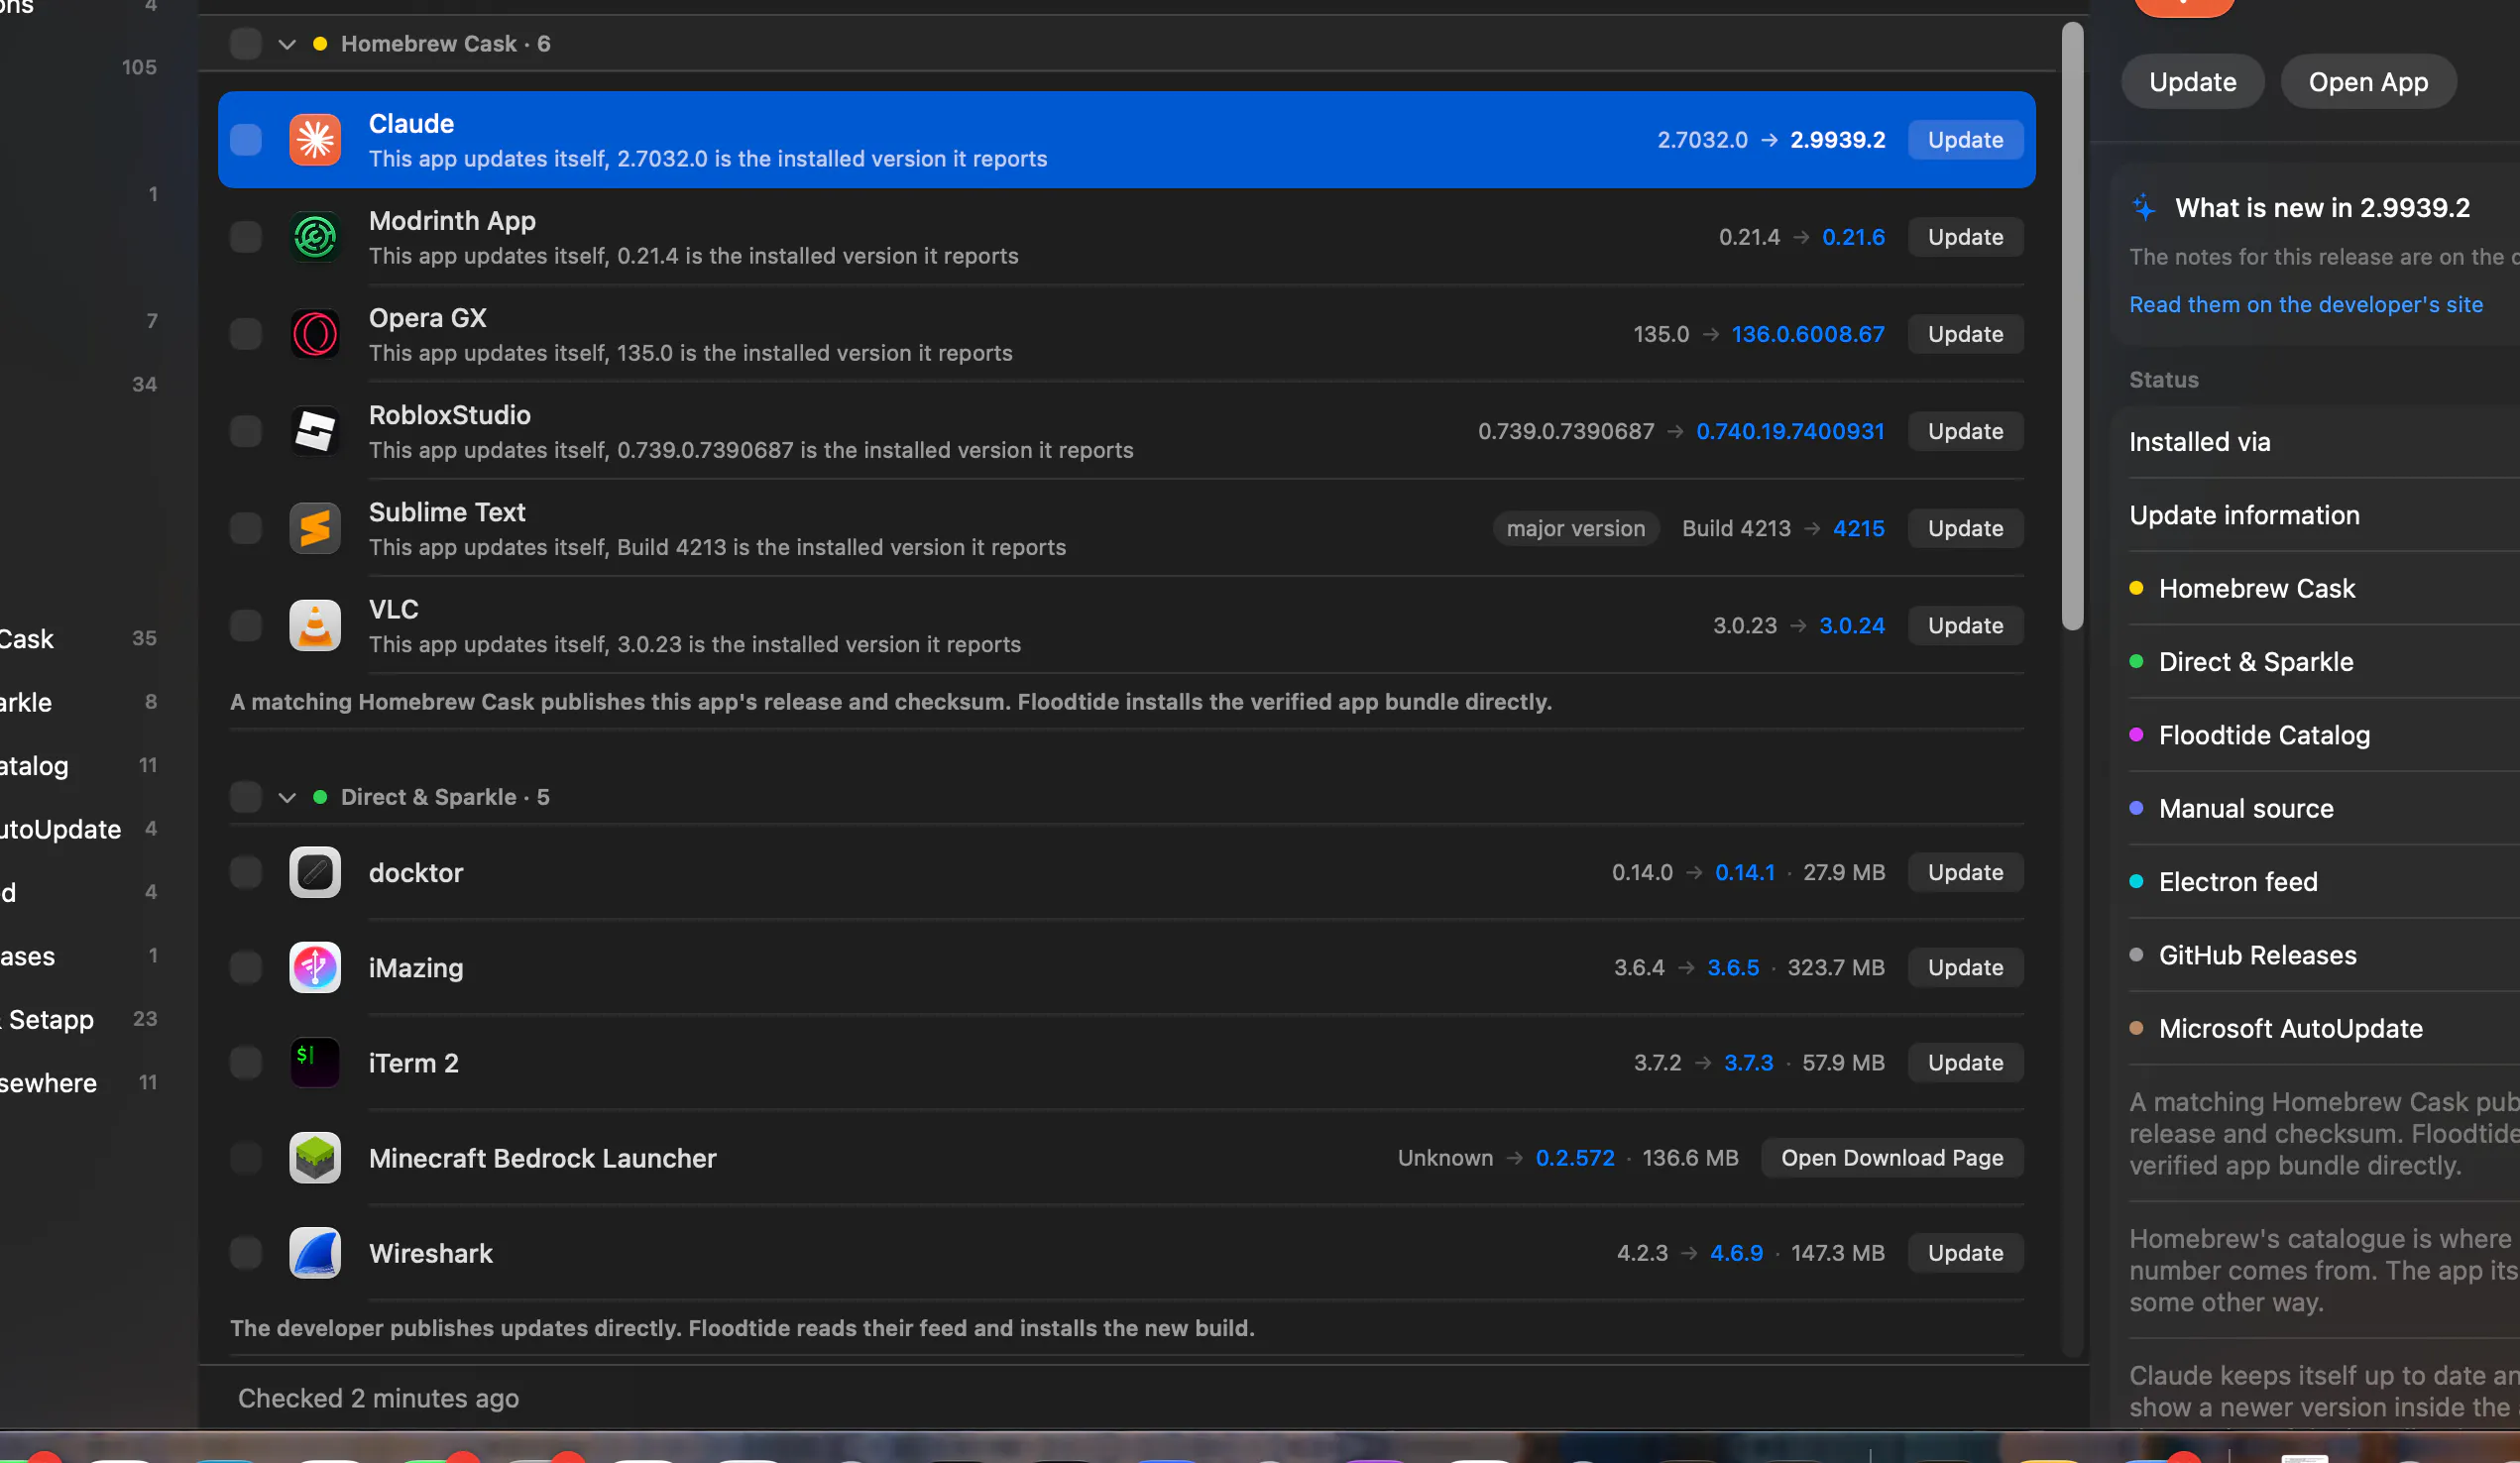
Task: Collapse the Homebrew Cask group
Action: 287,44
